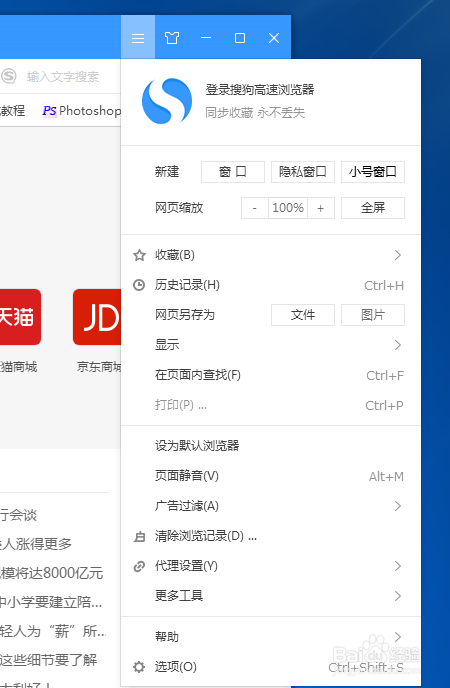Open a new 隐私窗口
The image size is (450, 688).
pos(303,172)
